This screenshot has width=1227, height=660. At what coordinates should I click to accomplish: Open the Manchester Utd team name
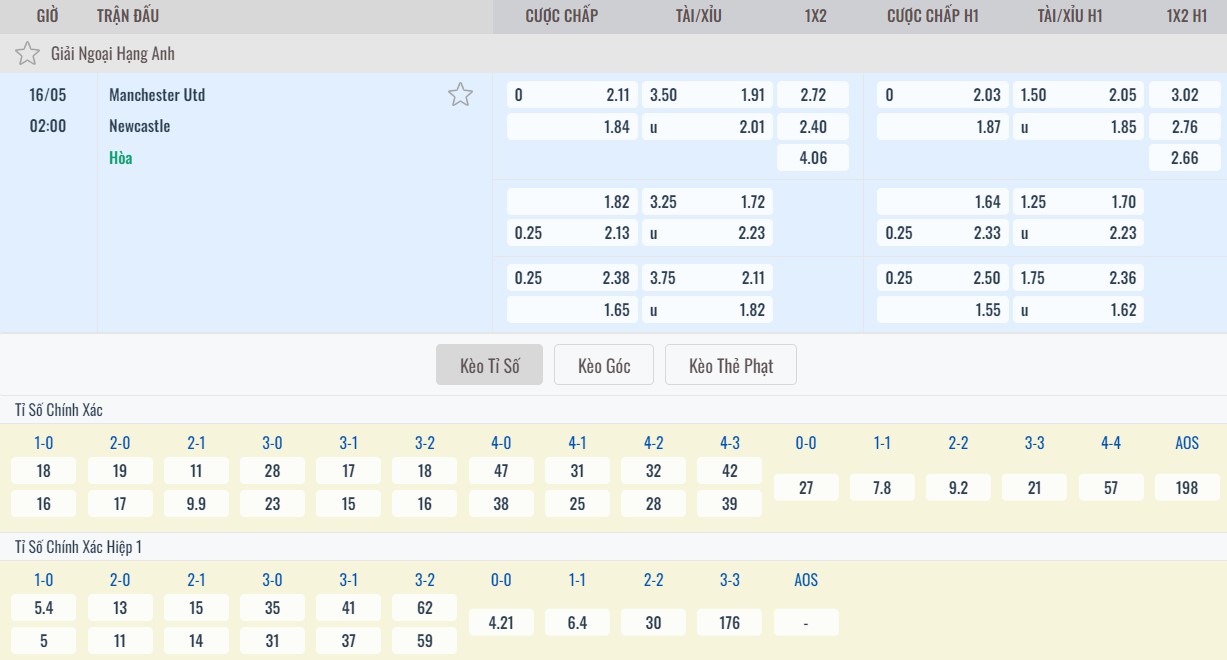(157, 95)
